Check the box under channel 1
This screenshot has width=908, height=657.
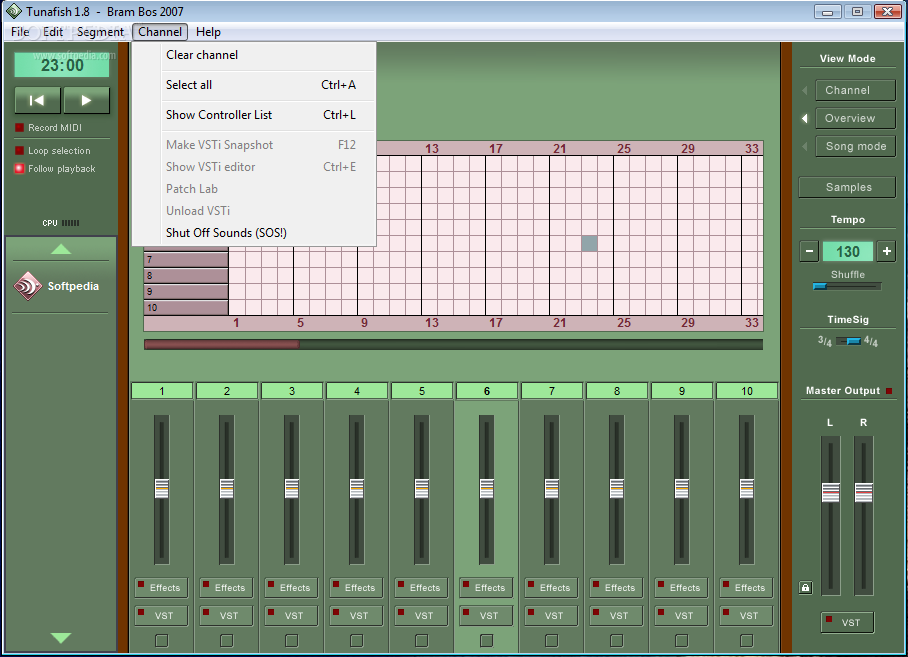click(162, 640)
